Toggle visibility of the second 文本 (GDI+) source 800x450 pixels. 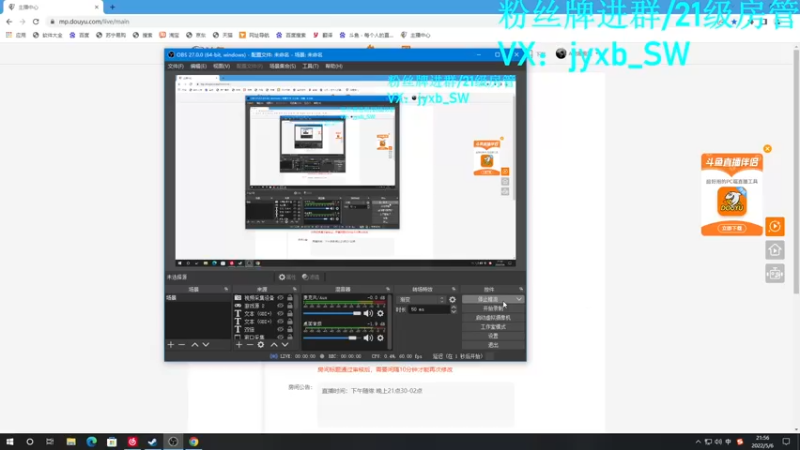click(x=280, y=322)
